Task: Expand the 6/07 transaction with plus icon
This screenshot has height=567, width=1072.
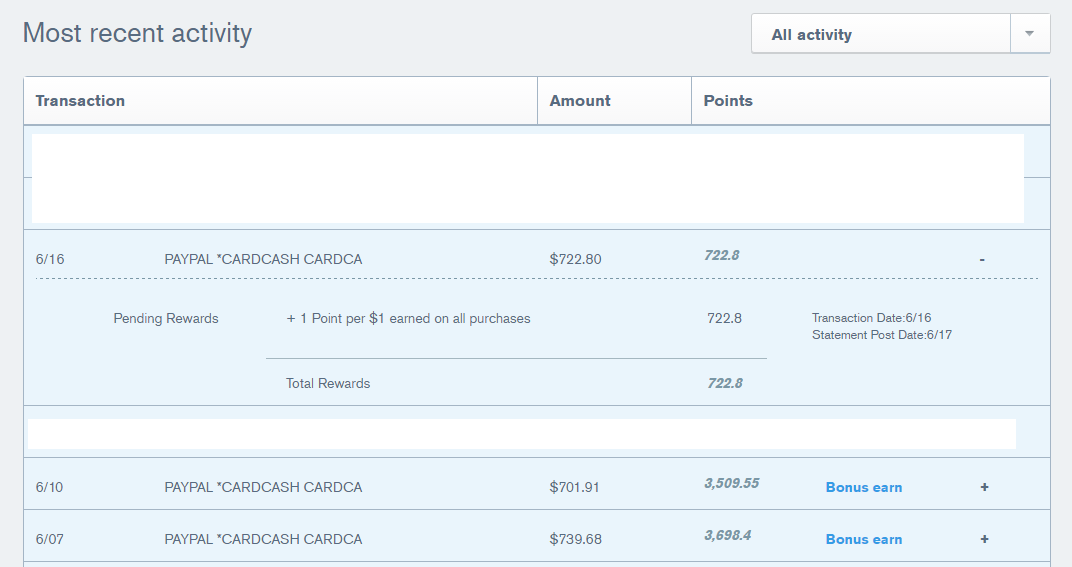Action: (984, 539)
